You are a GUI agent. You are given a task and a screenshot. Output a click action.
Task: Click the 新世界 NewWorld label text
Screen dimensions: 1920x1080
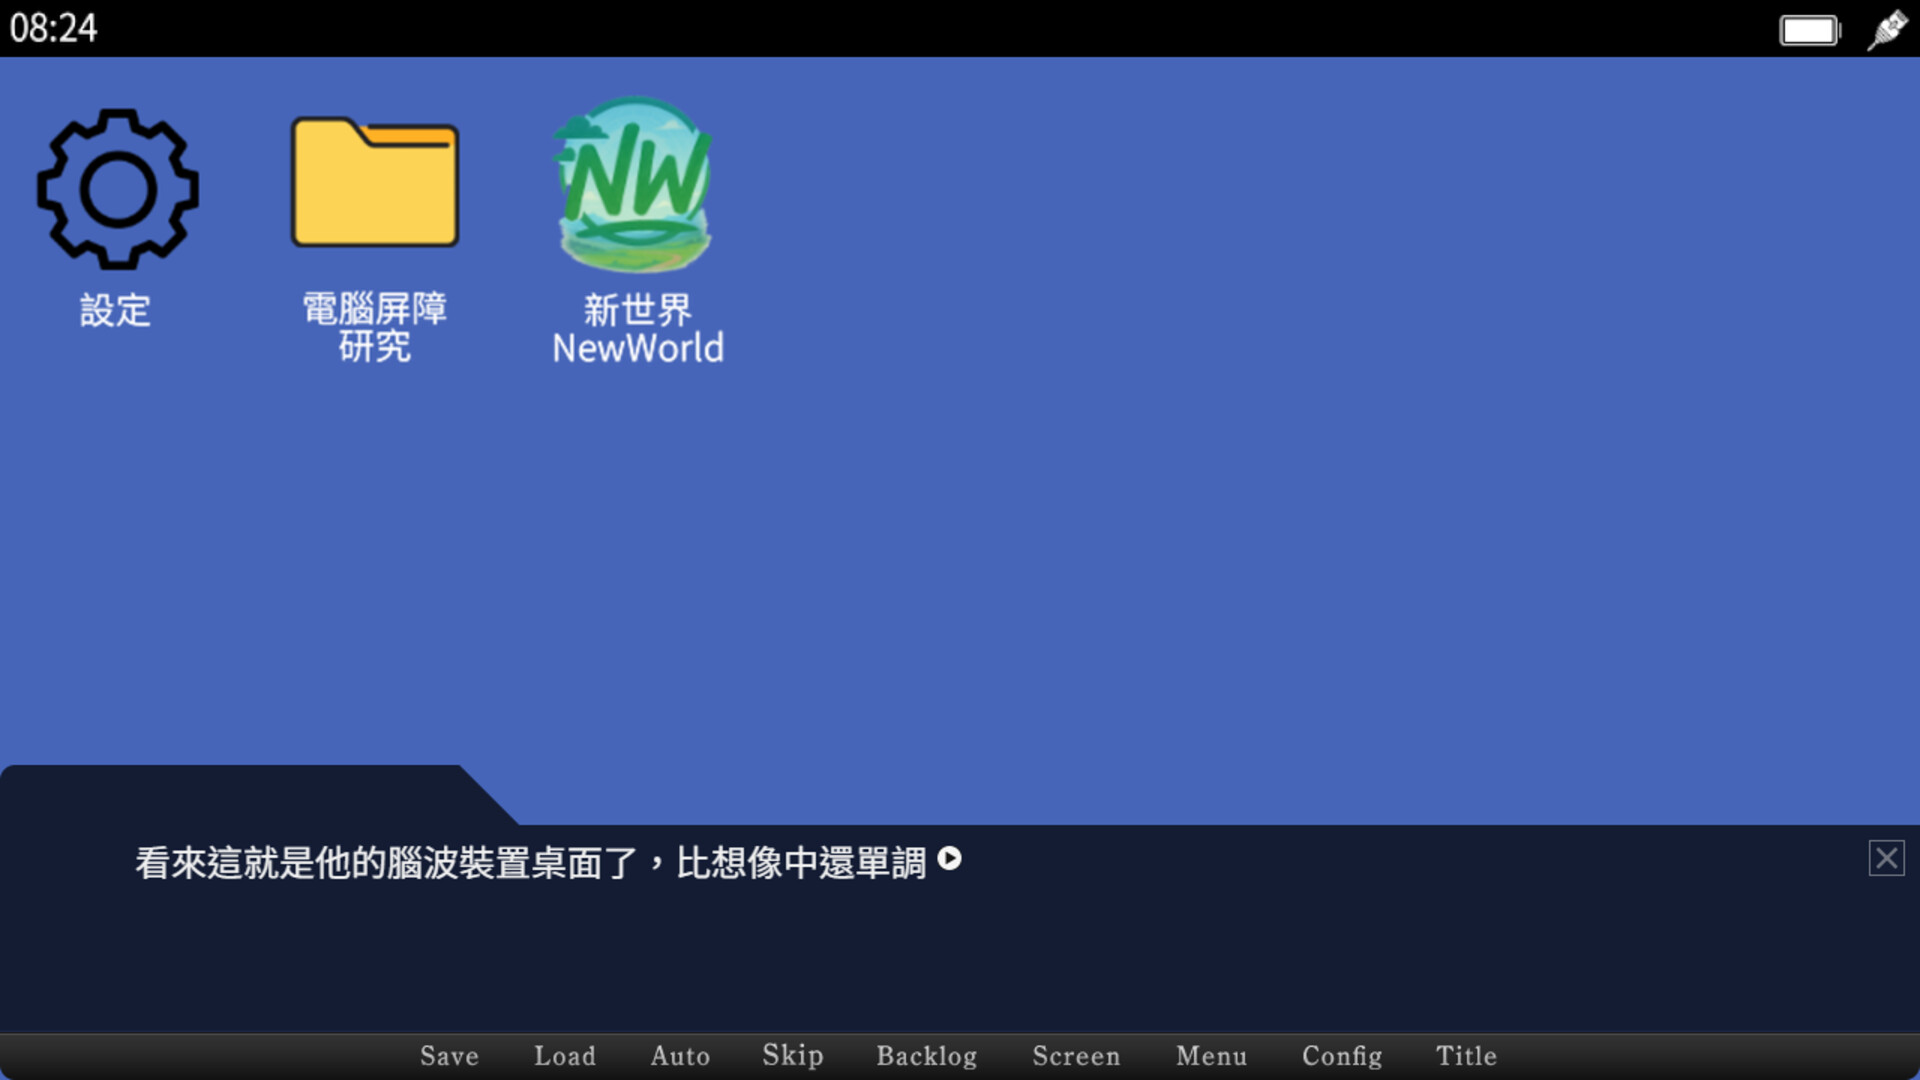638,329
